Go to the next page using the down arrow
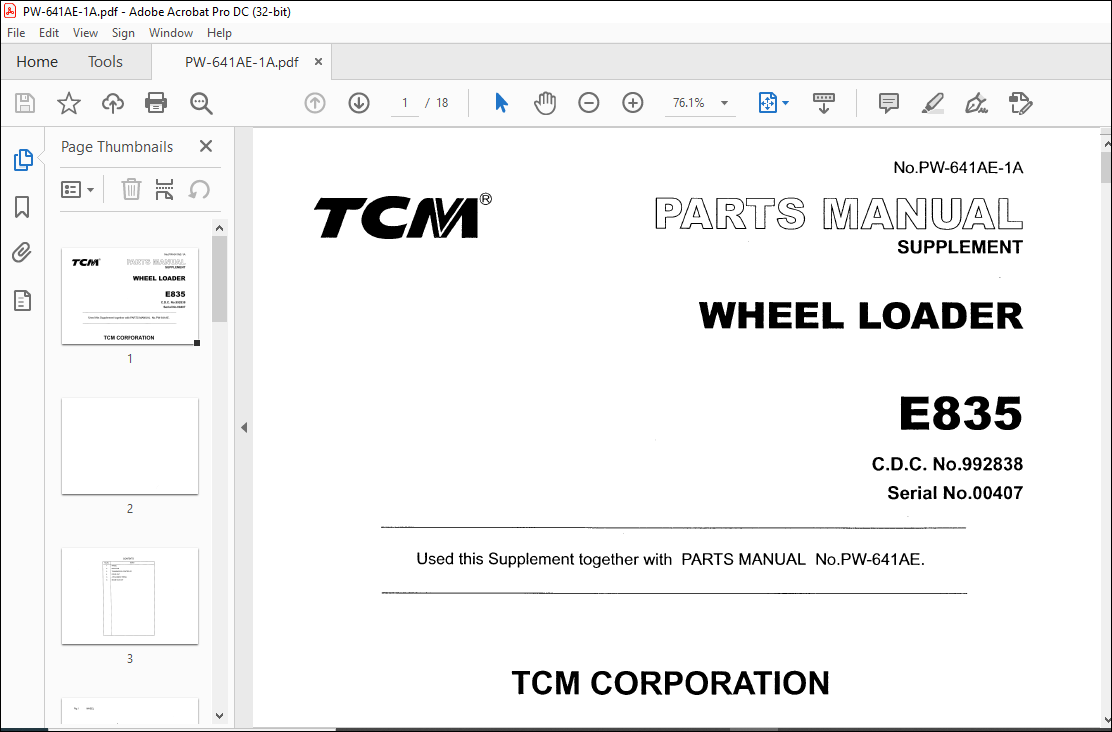The image size is (1112, 732). (359, 103)
